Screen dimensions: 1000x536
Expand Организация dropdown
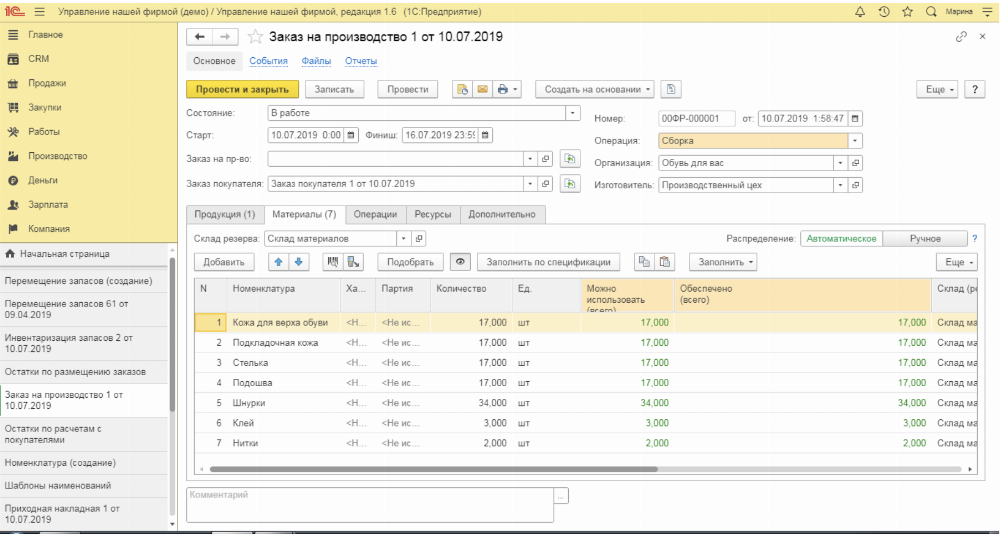pos(842,163)
